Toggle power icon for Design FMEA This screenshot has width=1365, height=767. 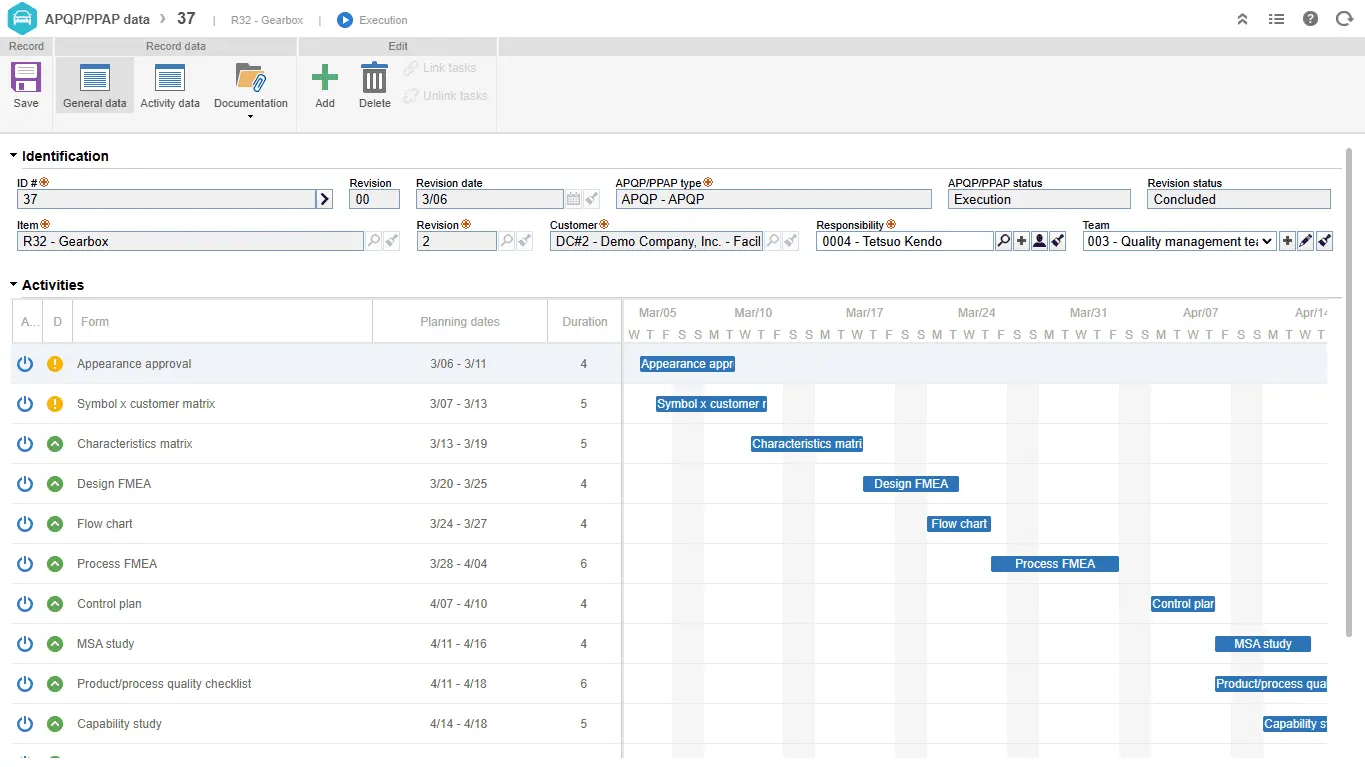[25, 484]
